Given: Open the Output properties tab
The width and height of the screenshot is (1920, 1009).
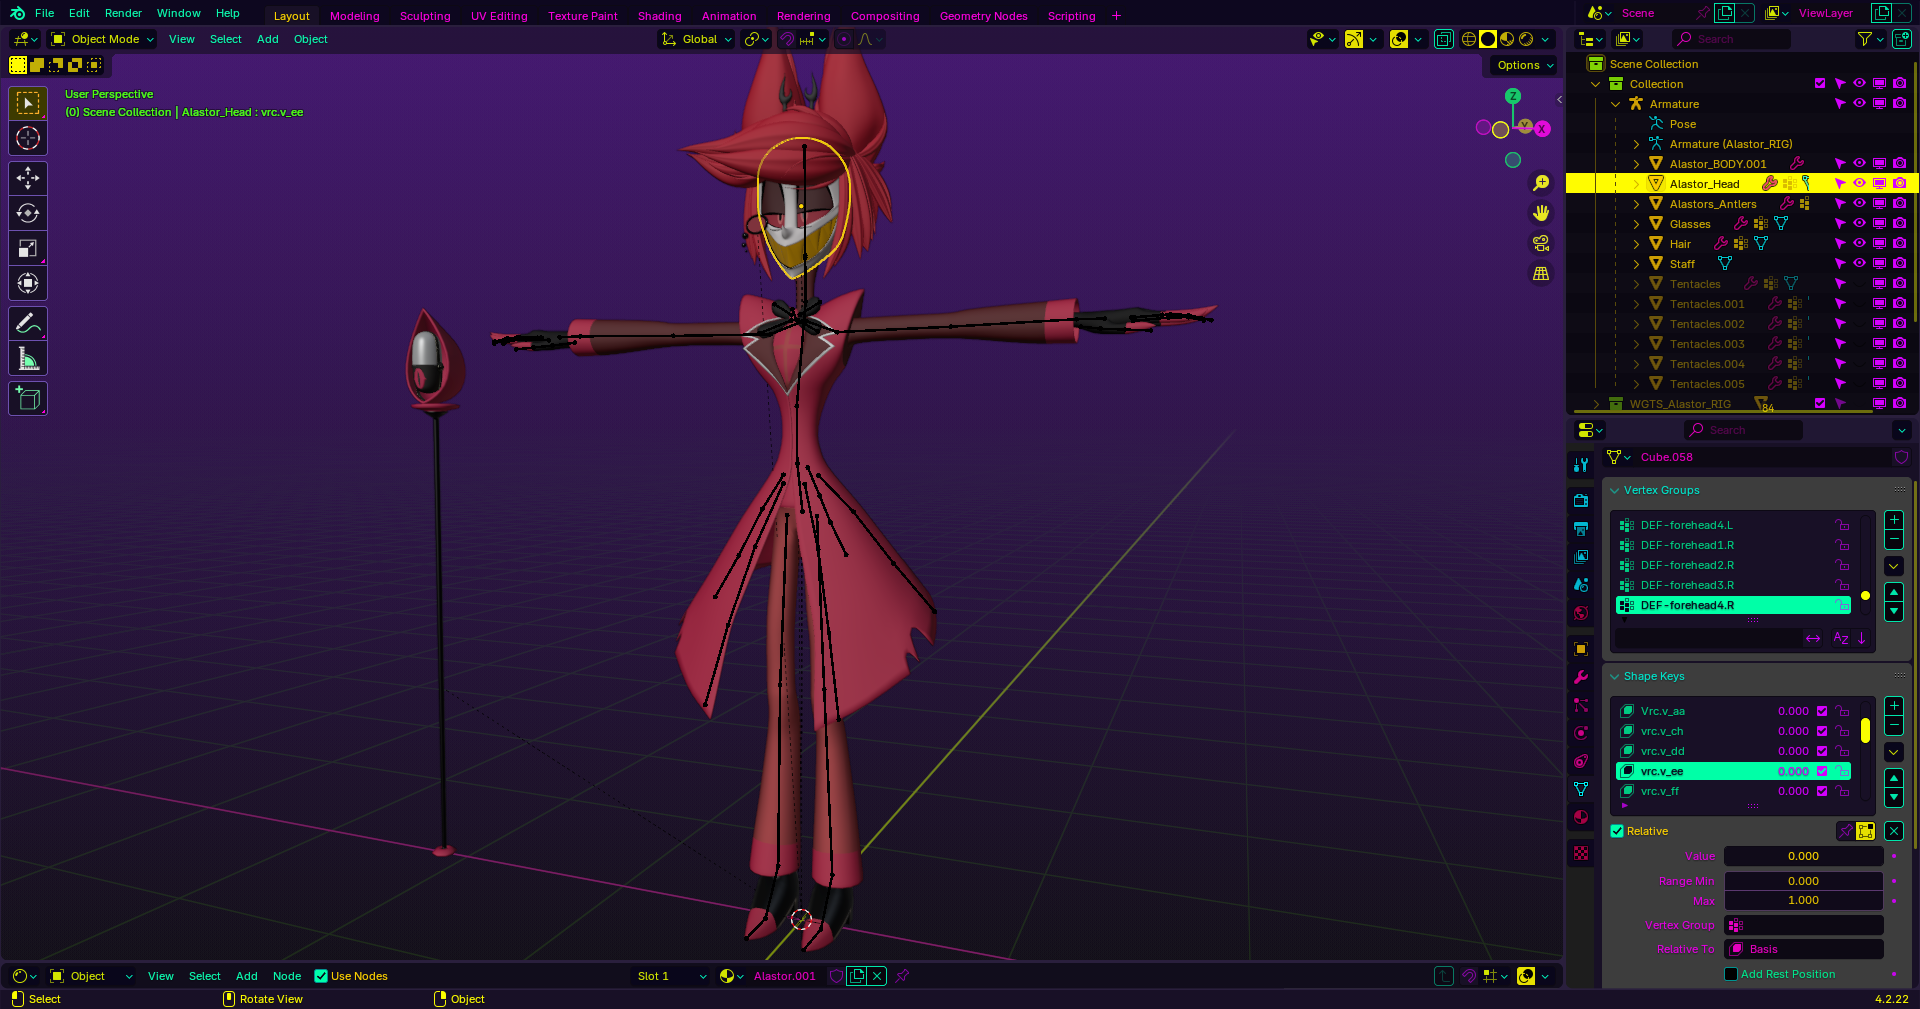Looking at the screenshot, I should coord(1581,528).
